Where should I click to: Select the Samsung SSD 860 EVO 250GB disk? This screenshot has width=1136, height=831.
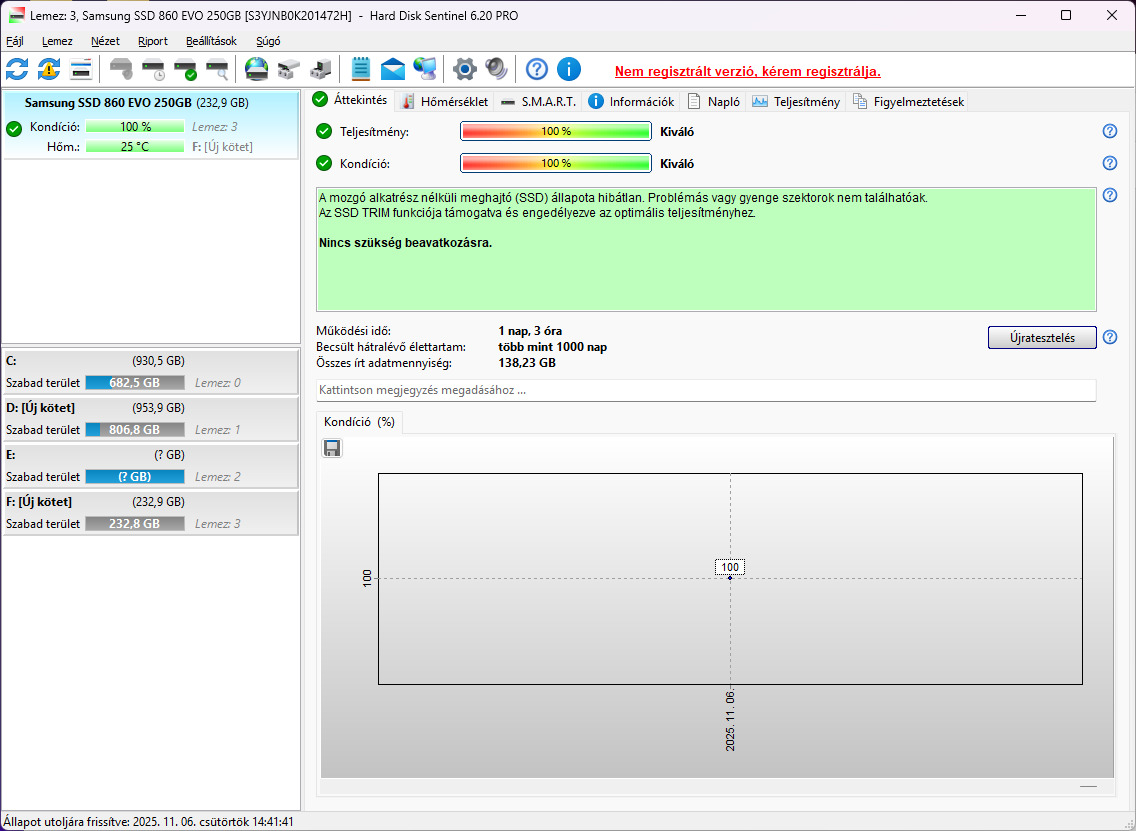coord(151,125)
